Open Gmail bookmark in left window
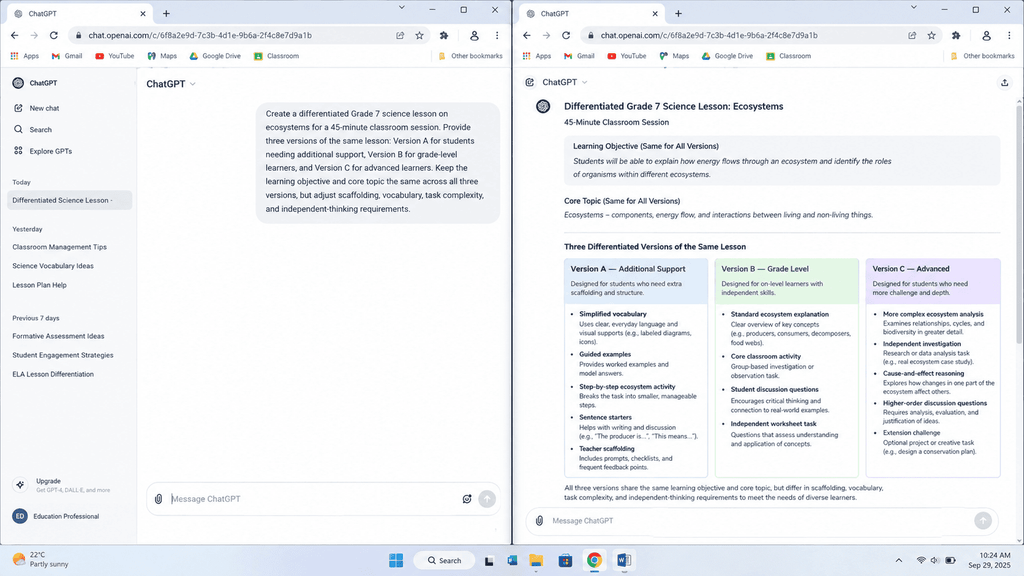Screen dimensions: 1024x576 (67, 56)
